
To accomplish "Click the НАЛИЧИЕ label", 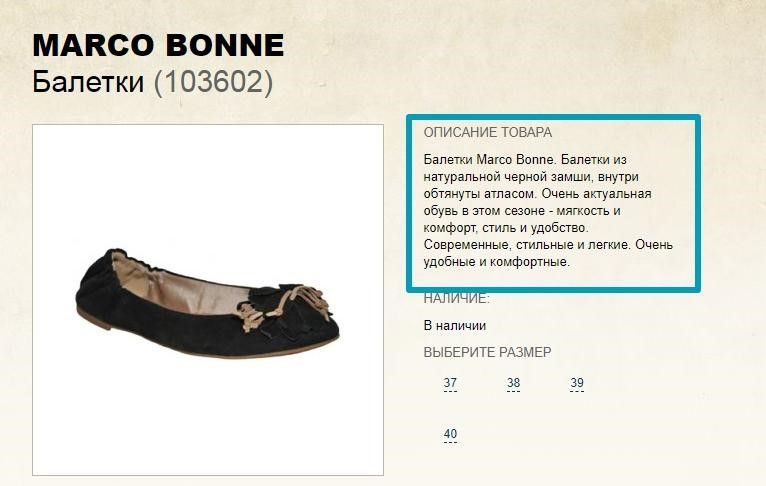I will point(456,298).
